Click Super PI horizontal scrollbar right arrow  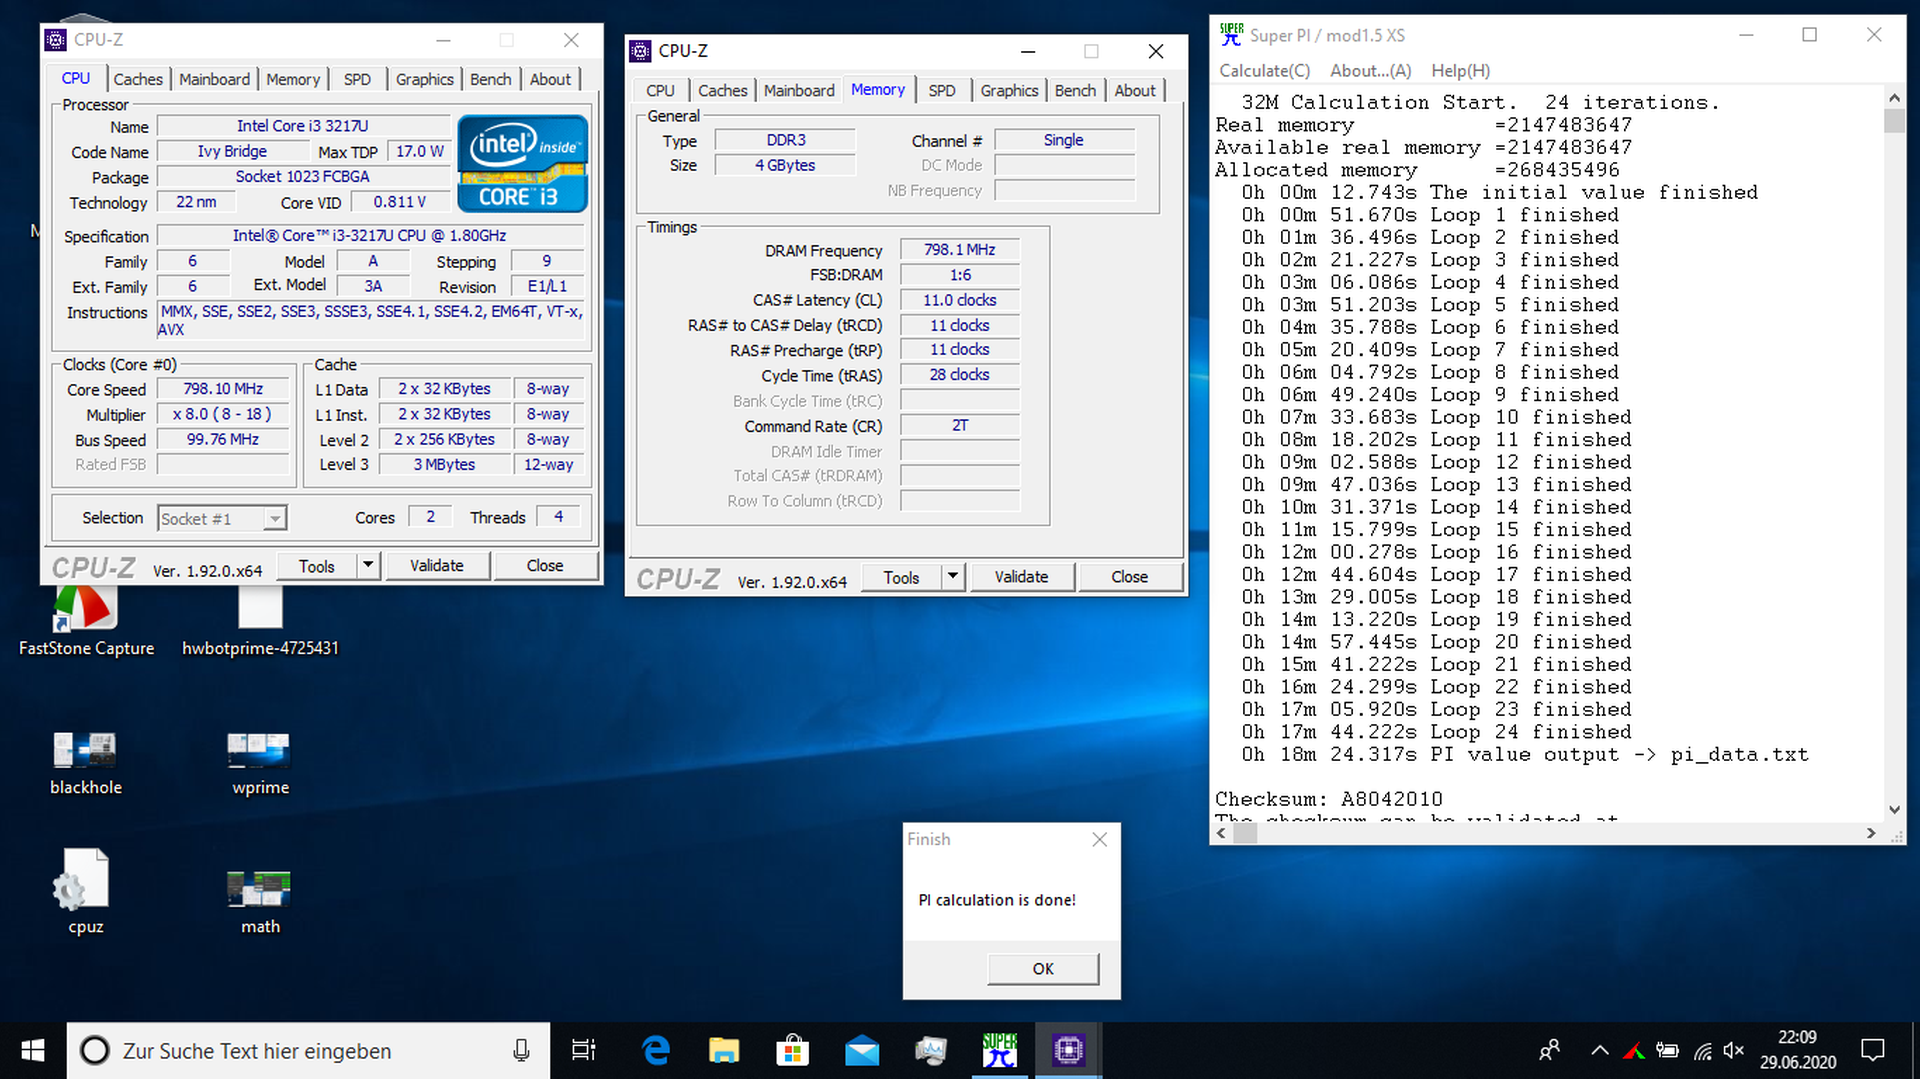(1871, 833)
